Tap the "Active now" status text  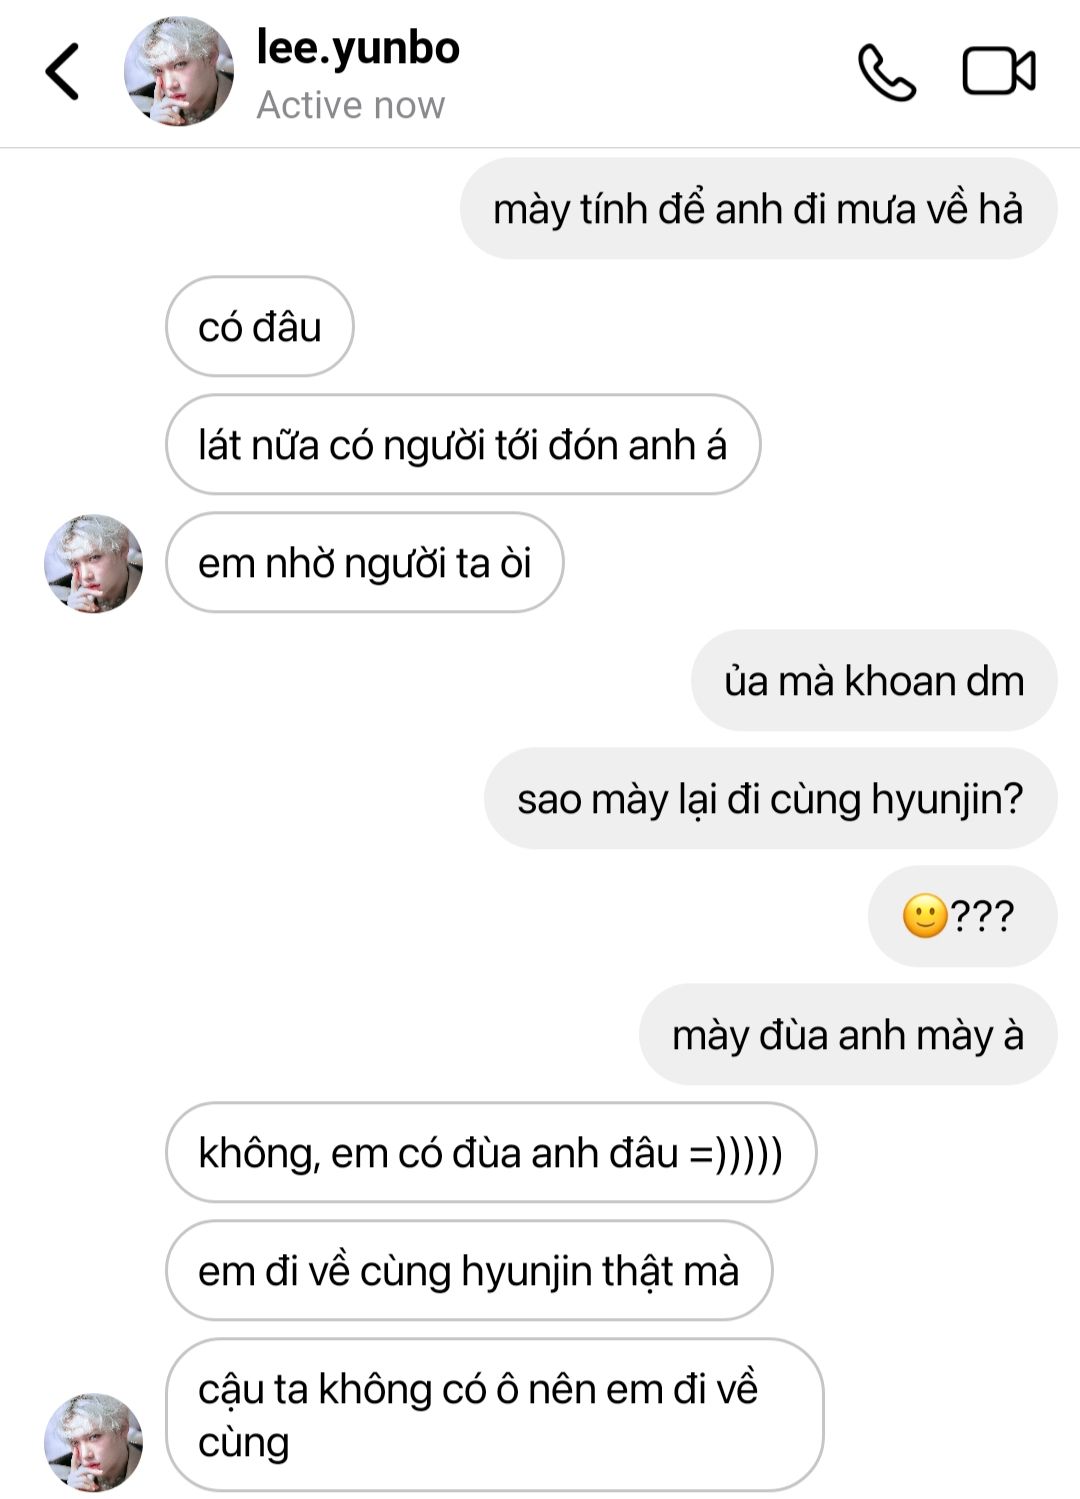[350, 105]
